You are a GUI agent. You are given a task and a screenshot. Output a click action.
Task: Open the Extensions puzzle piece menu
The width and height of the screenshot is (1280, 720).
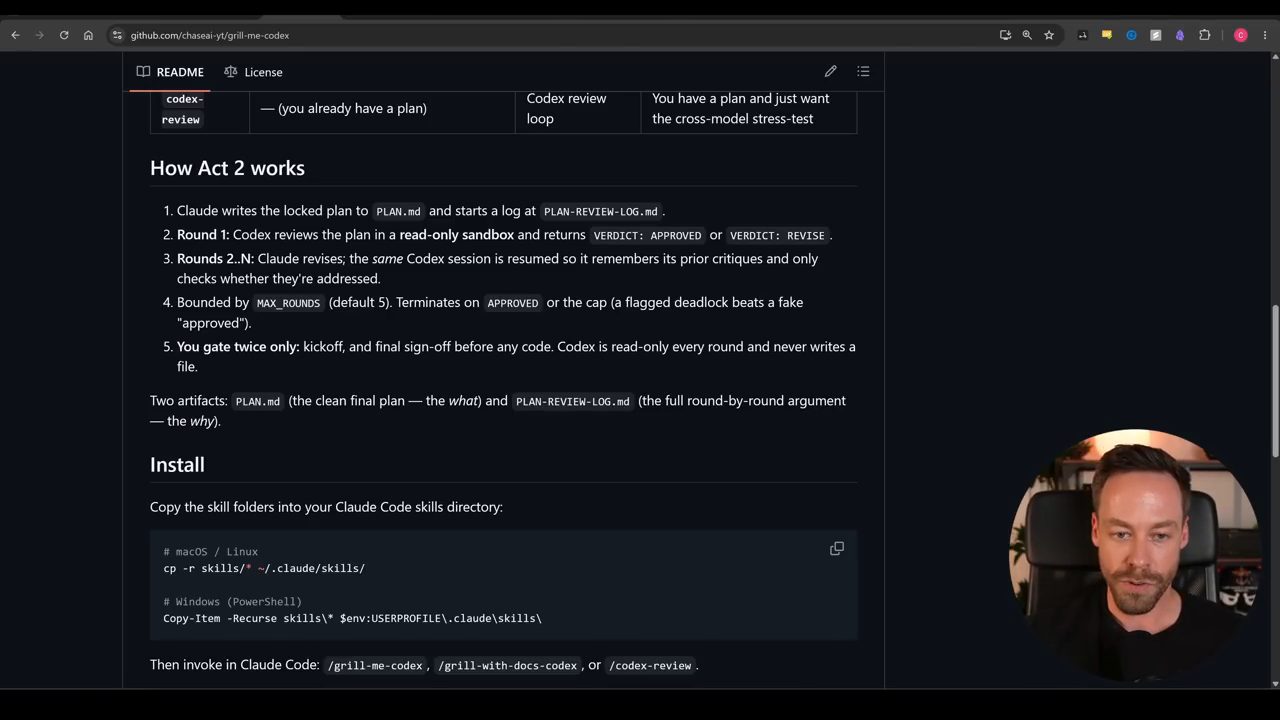point(1205,35)
